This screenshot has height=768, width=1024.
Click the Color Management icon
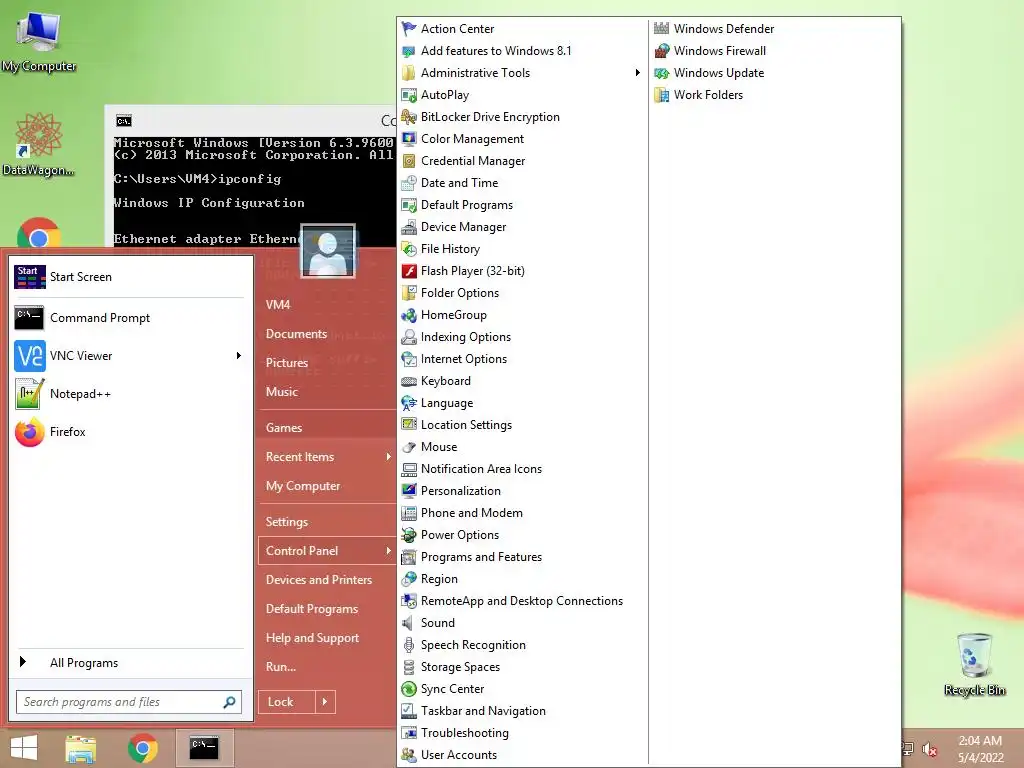pyautogui.click(x=409, y=138)
